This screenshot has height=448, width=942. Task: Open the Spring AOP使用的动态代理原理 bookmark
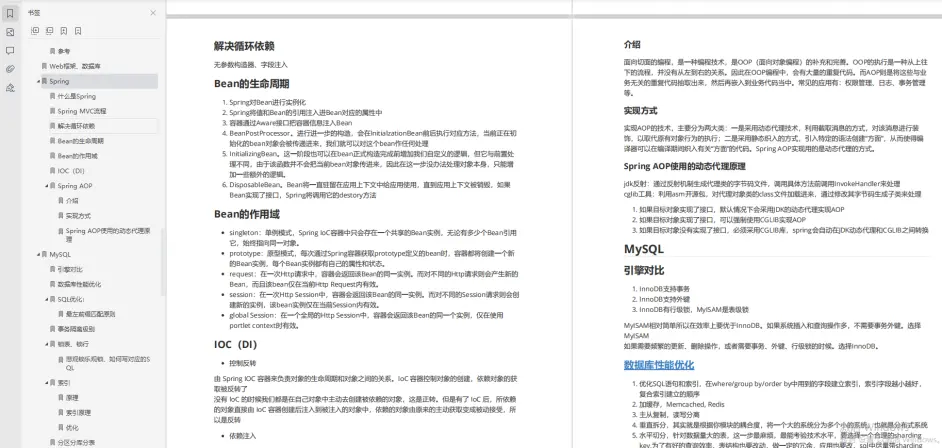[108, 234]
